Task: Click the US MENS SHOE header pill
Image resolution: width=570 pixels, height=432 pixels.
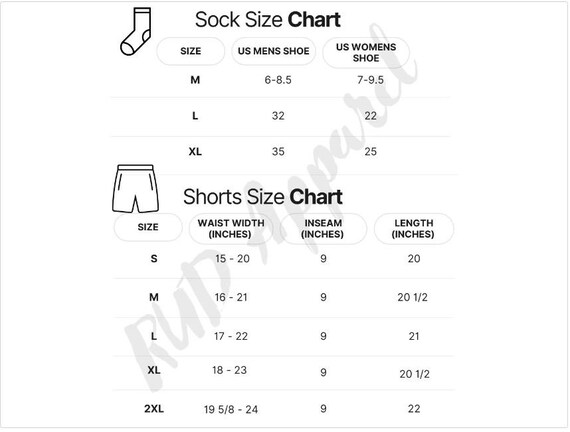Action: (273, 51)
